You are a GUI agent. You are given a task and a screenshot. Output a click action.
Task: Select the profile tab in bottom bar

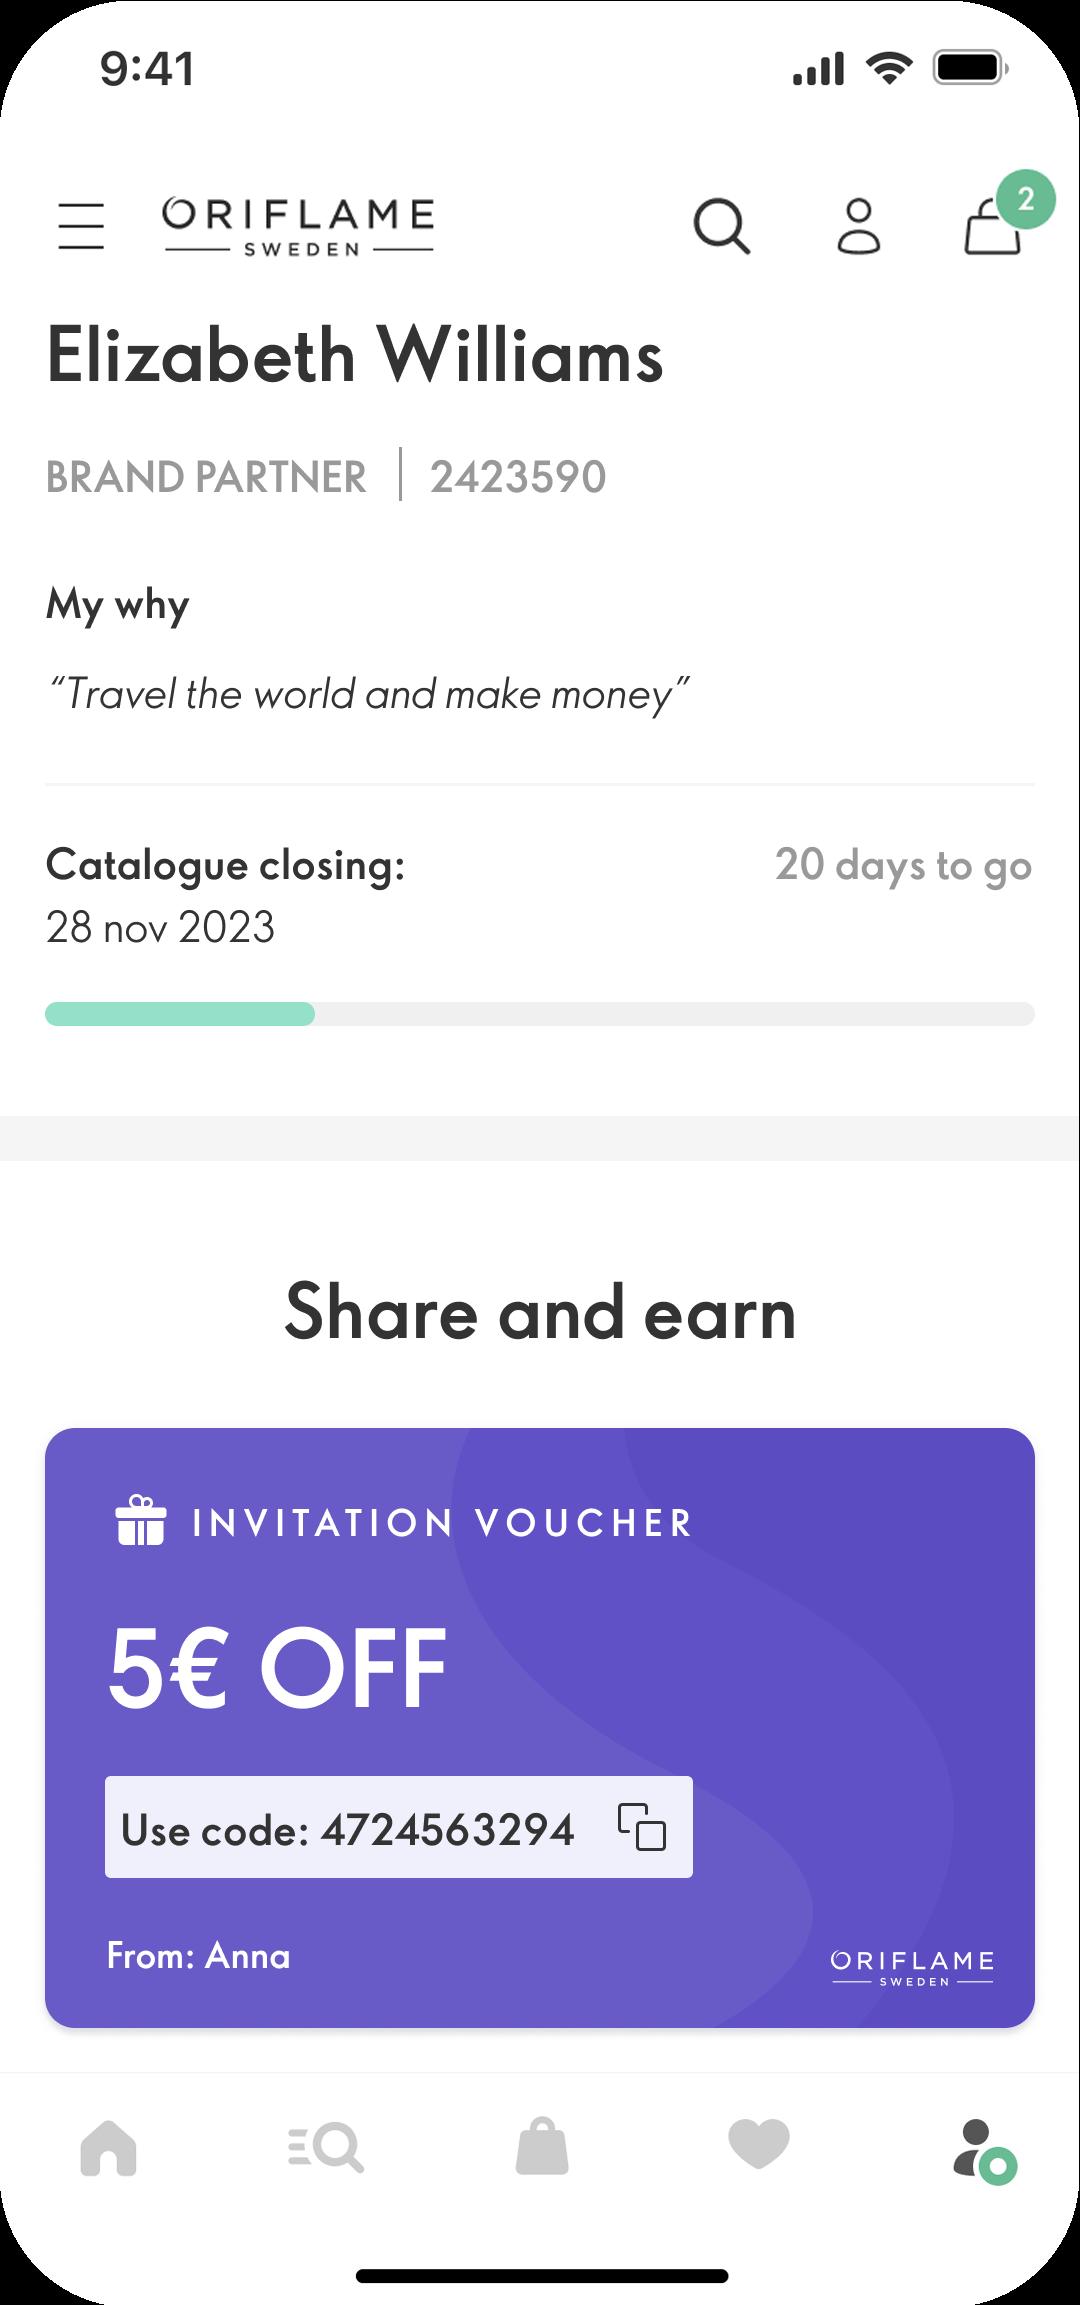click(x=984, y=2150)
